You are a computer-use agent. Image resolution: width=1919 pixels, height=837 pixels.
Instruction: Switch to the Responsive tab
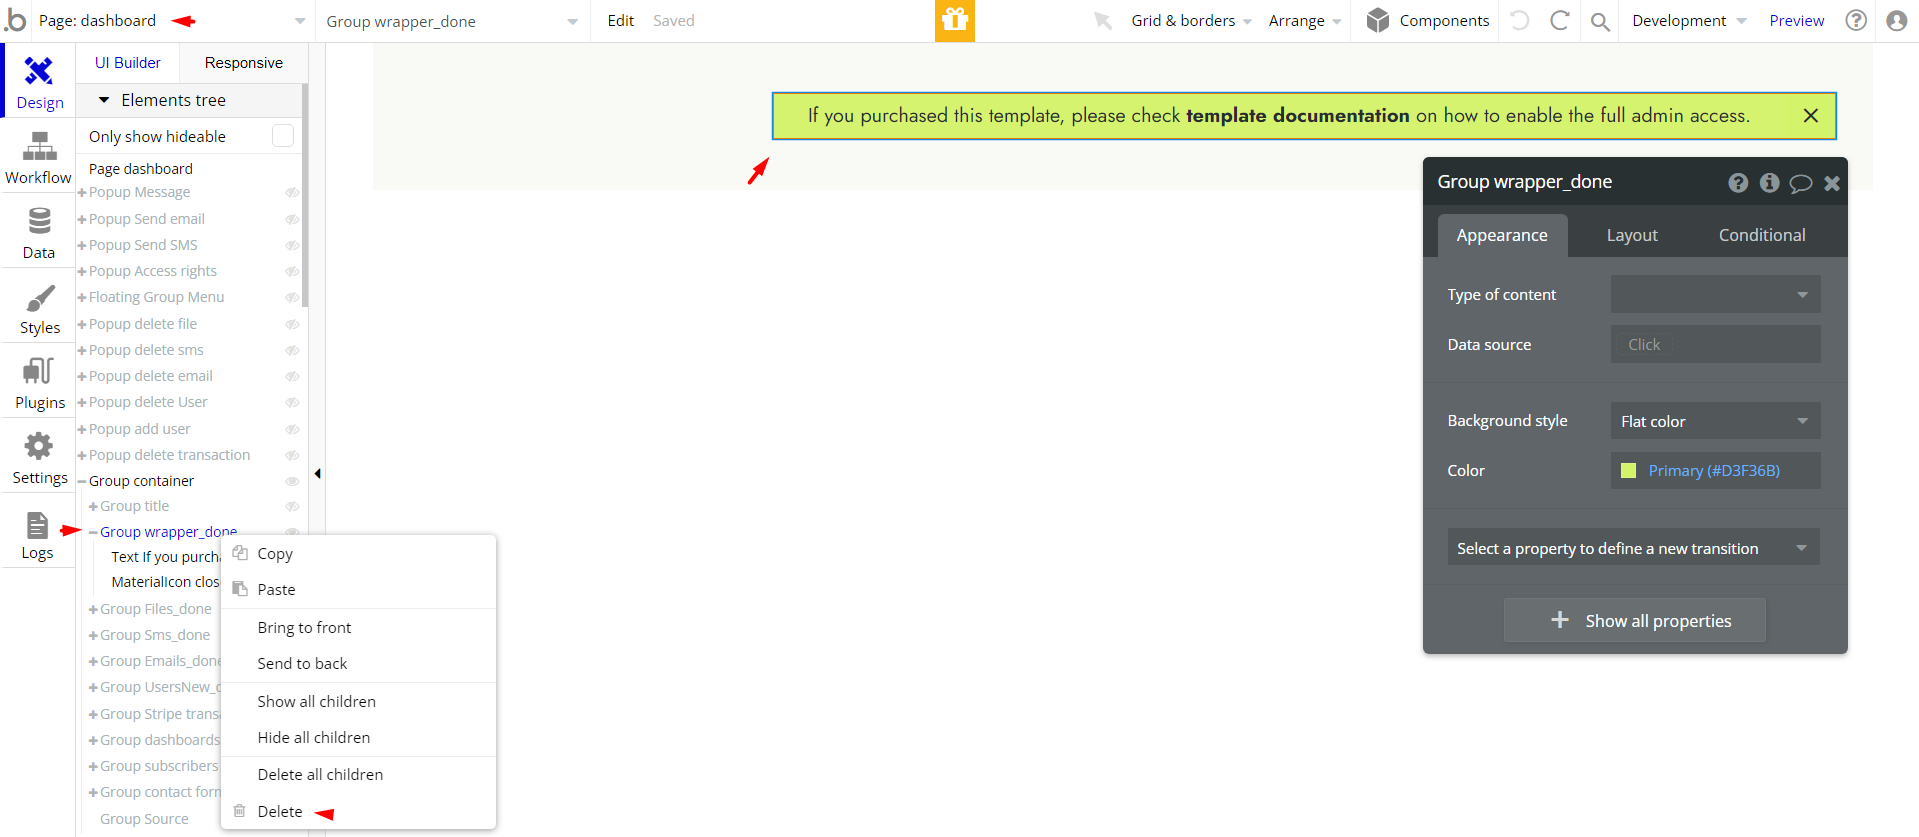(243, 62)
